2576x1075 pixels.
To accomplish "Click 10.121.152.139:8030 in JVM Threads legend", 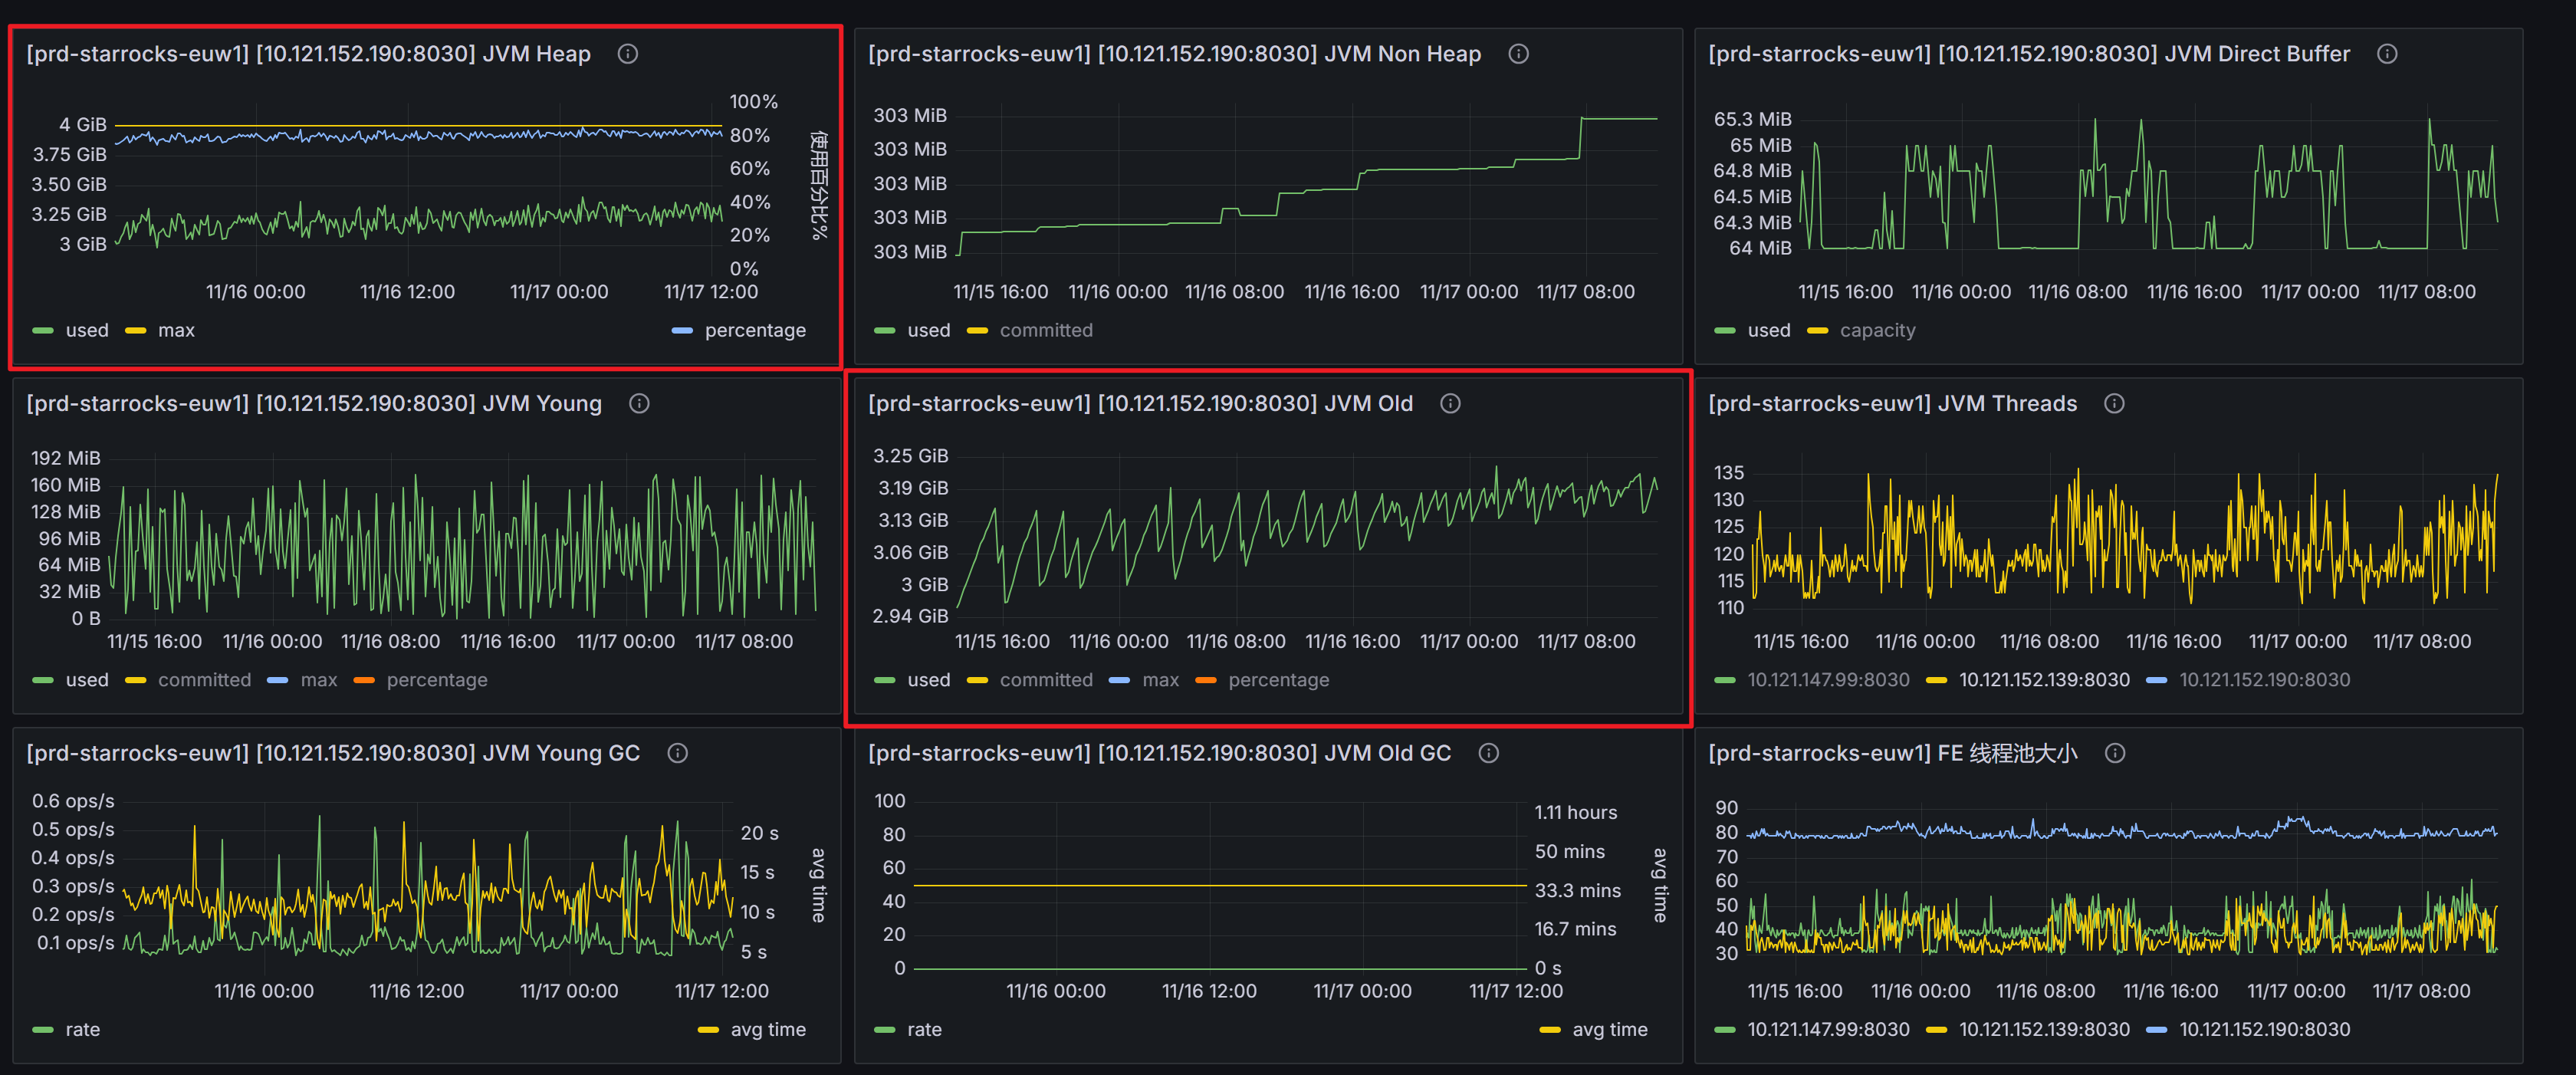I will tap(2043, 680).
